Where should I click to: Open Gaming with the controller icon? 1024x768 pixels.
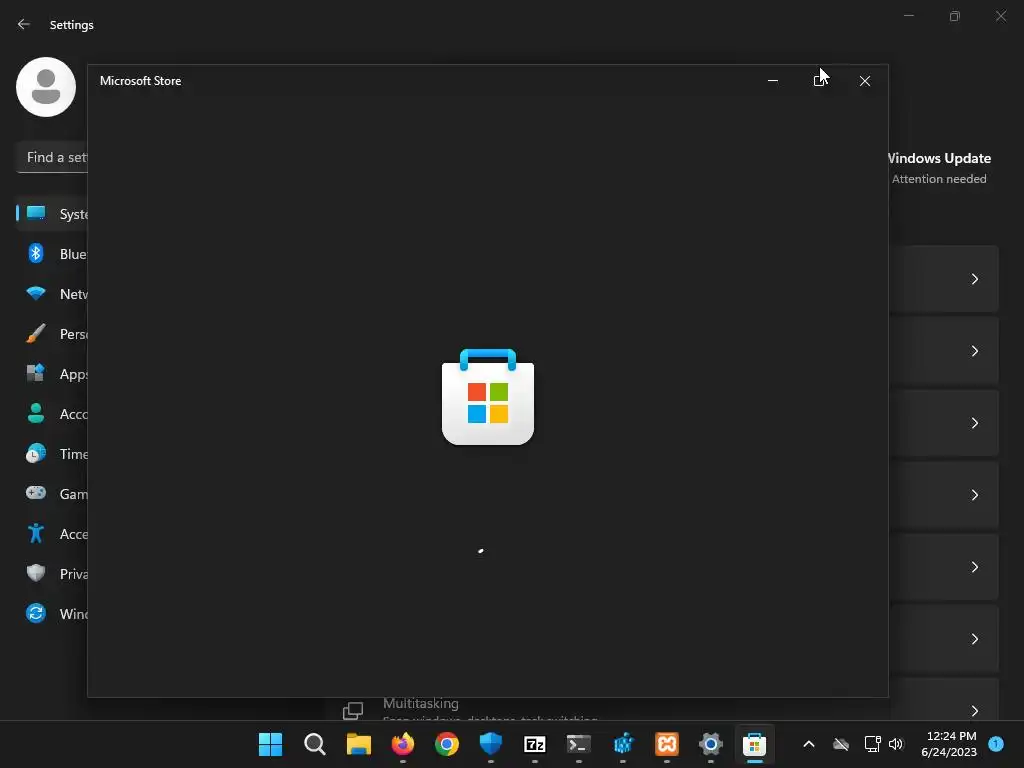[x=52, y=494]
